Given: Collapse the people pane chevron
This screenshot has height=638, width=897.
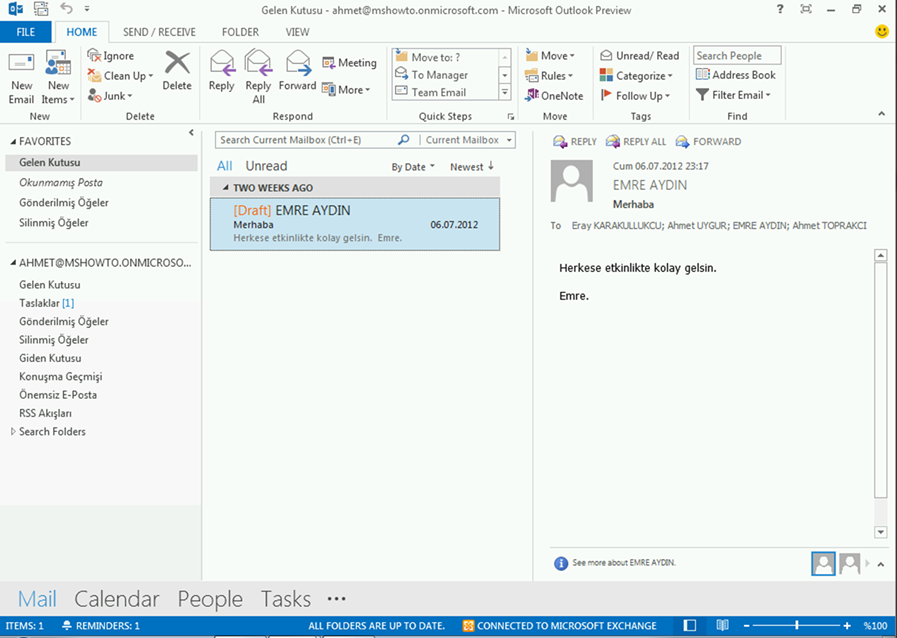Looking at the screenshot, I should pyautogui.click(x=881, y=564).
